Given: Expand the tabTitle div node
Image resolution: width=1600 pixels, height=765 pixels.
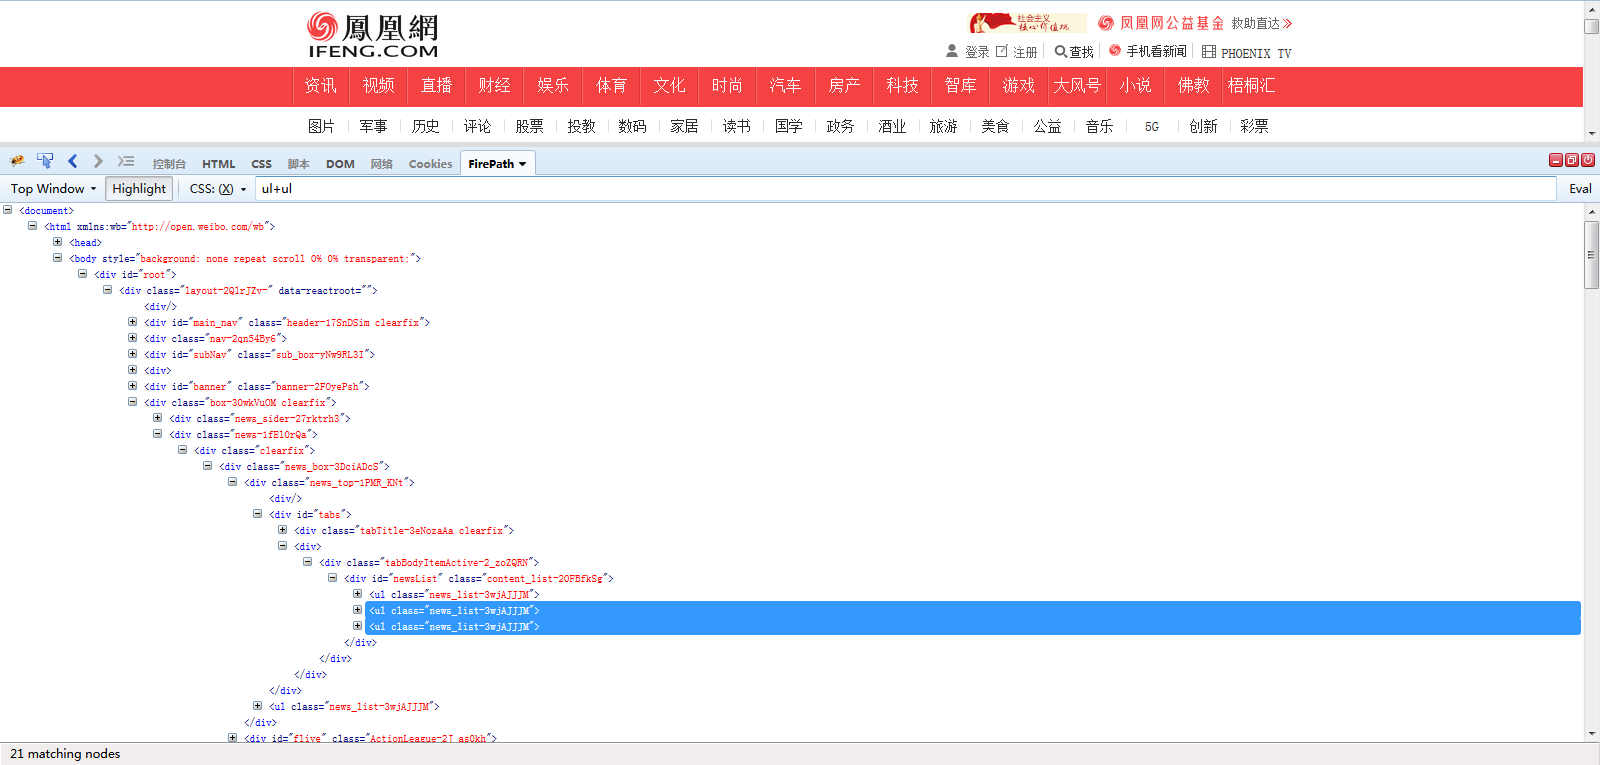Looking at the screenshot, I should click(x=282, y=530).
